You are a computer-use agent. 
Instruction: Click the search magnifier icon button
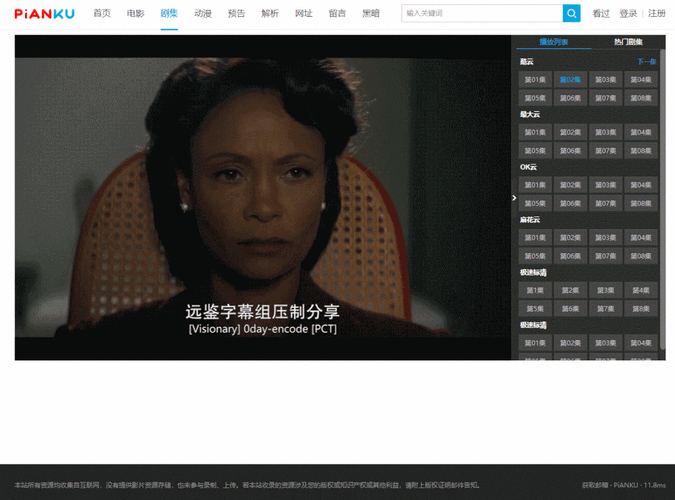[x=571, y=13]
